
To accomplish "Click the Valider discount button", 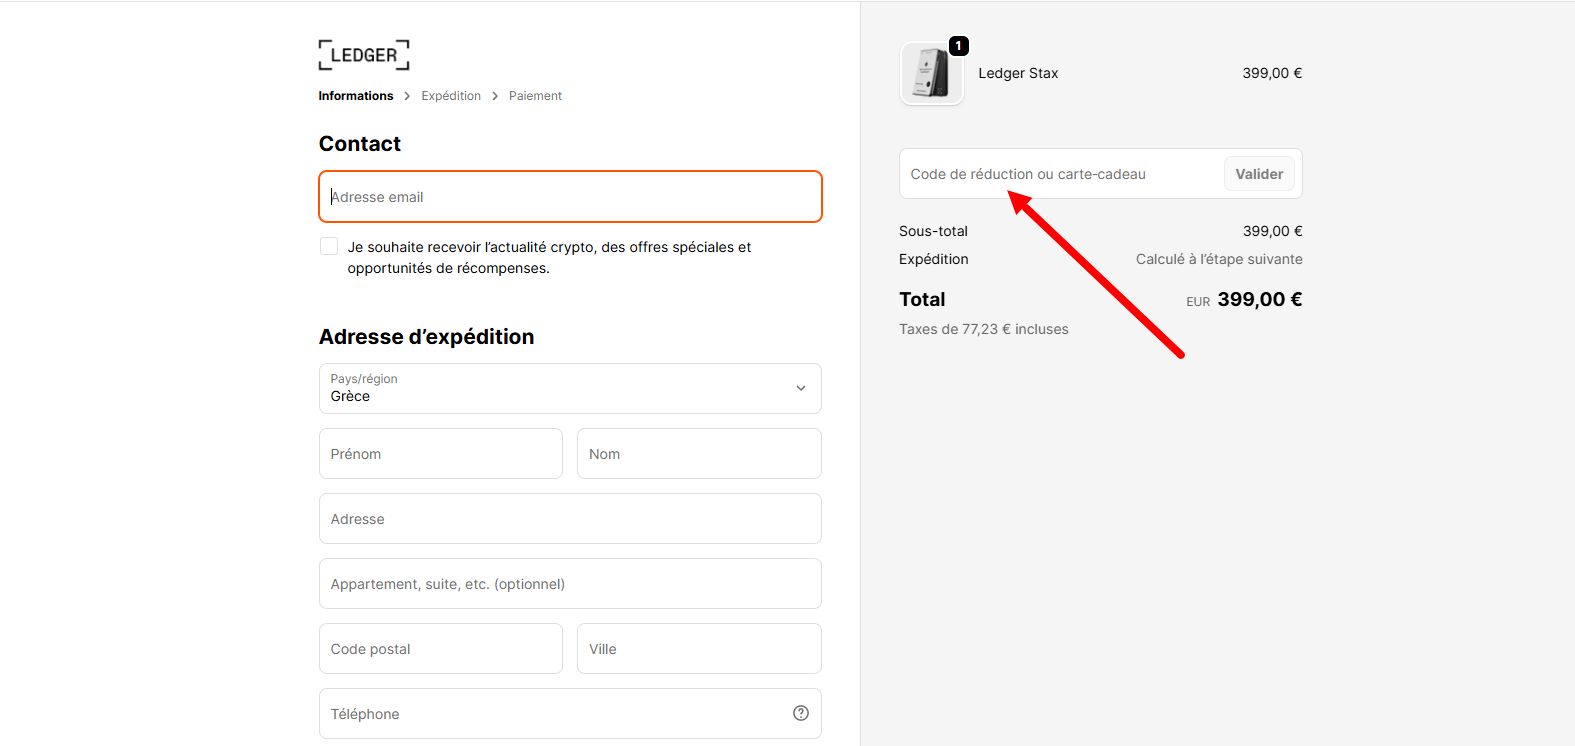I will 1259,174.
